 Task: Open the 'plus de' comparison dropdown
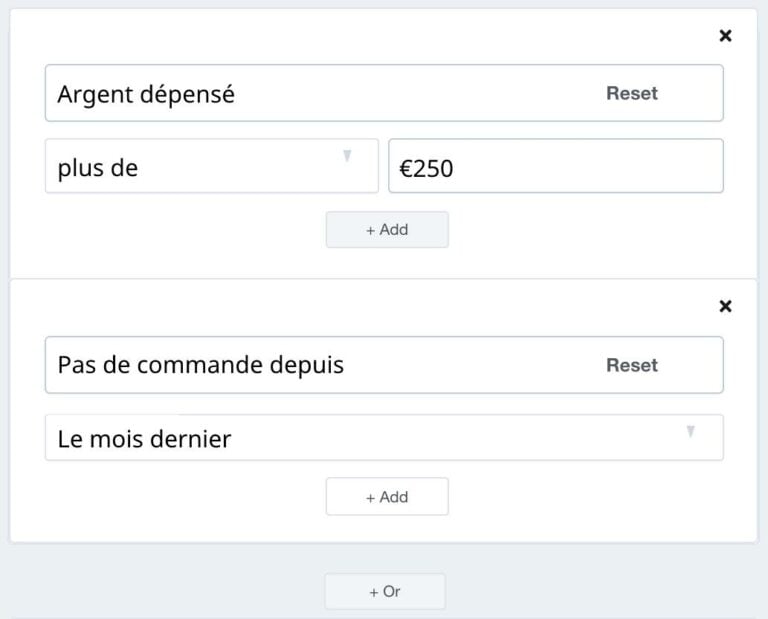click(x=212, y=166)
